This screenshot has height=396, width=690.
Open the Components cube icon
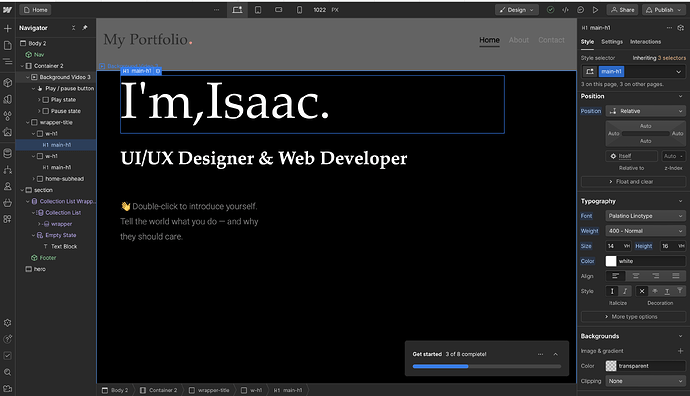click(x=7, y=83)
